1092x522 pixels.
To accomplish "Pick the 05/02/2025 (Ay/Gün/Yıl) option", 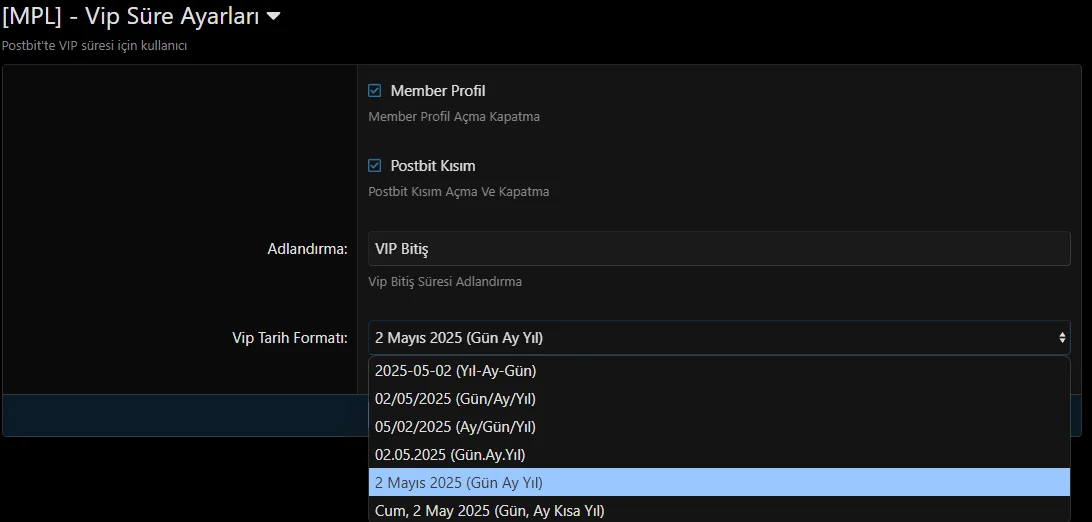I will point(456,427).
